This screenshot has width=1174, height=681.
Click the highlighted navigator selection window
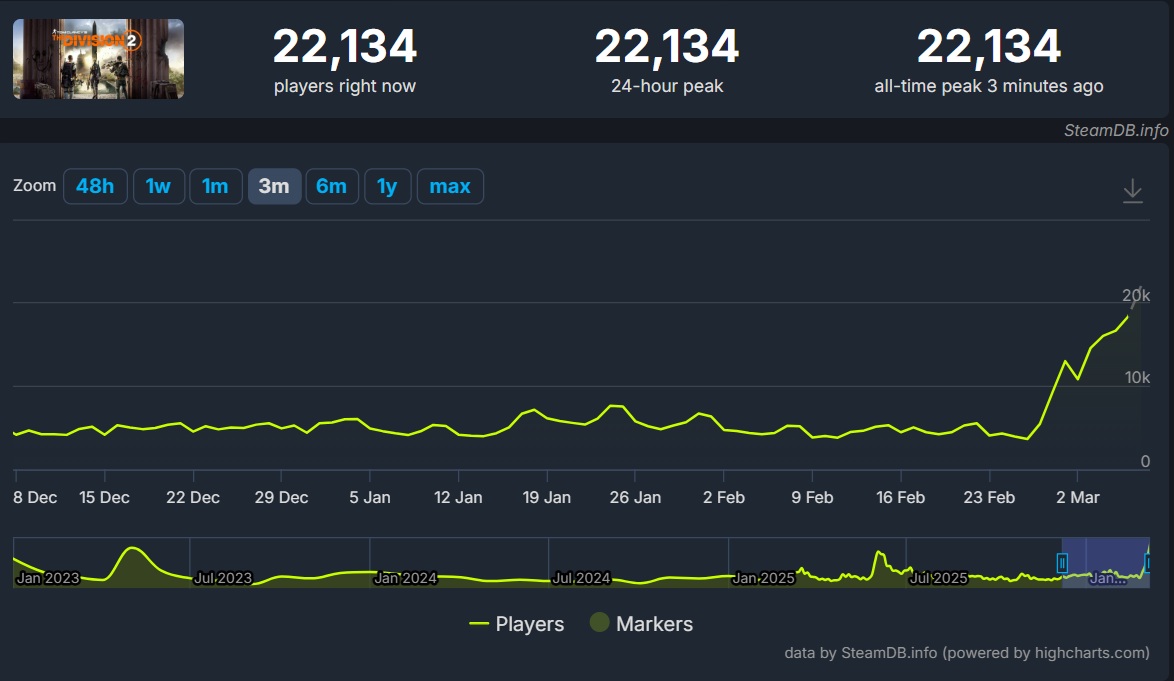point(1104,562)
